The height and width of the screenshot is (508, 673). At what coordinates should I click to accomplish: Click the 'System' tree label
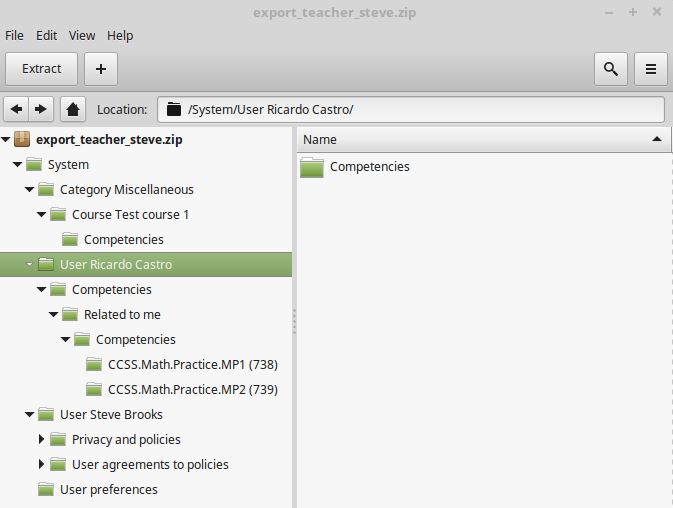click(x=68, y=165)
